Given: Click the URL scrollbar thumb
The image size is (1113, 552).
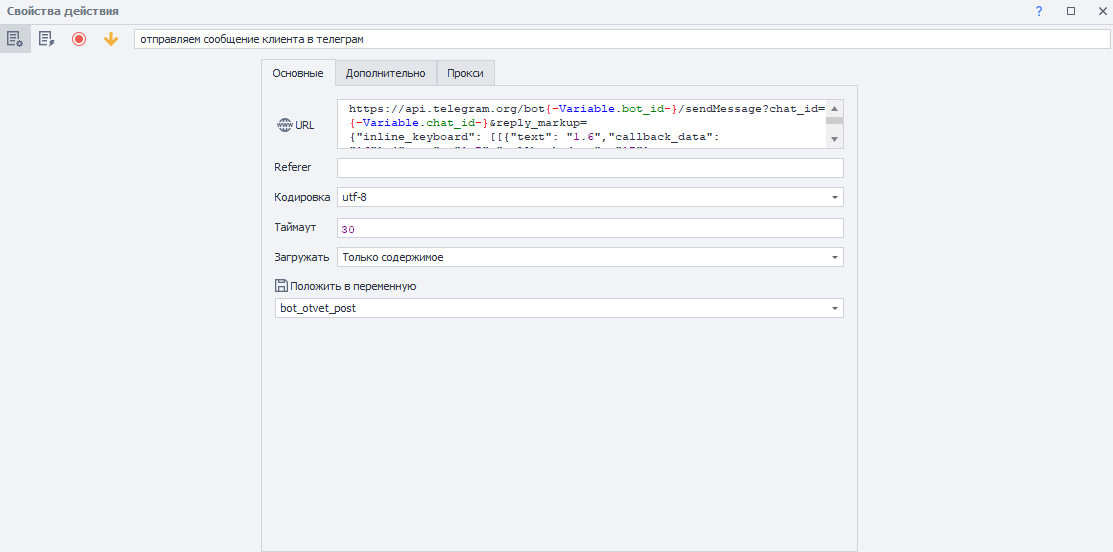Looking at the screenshot, I should pyautogui.click(x=834, y=120).
